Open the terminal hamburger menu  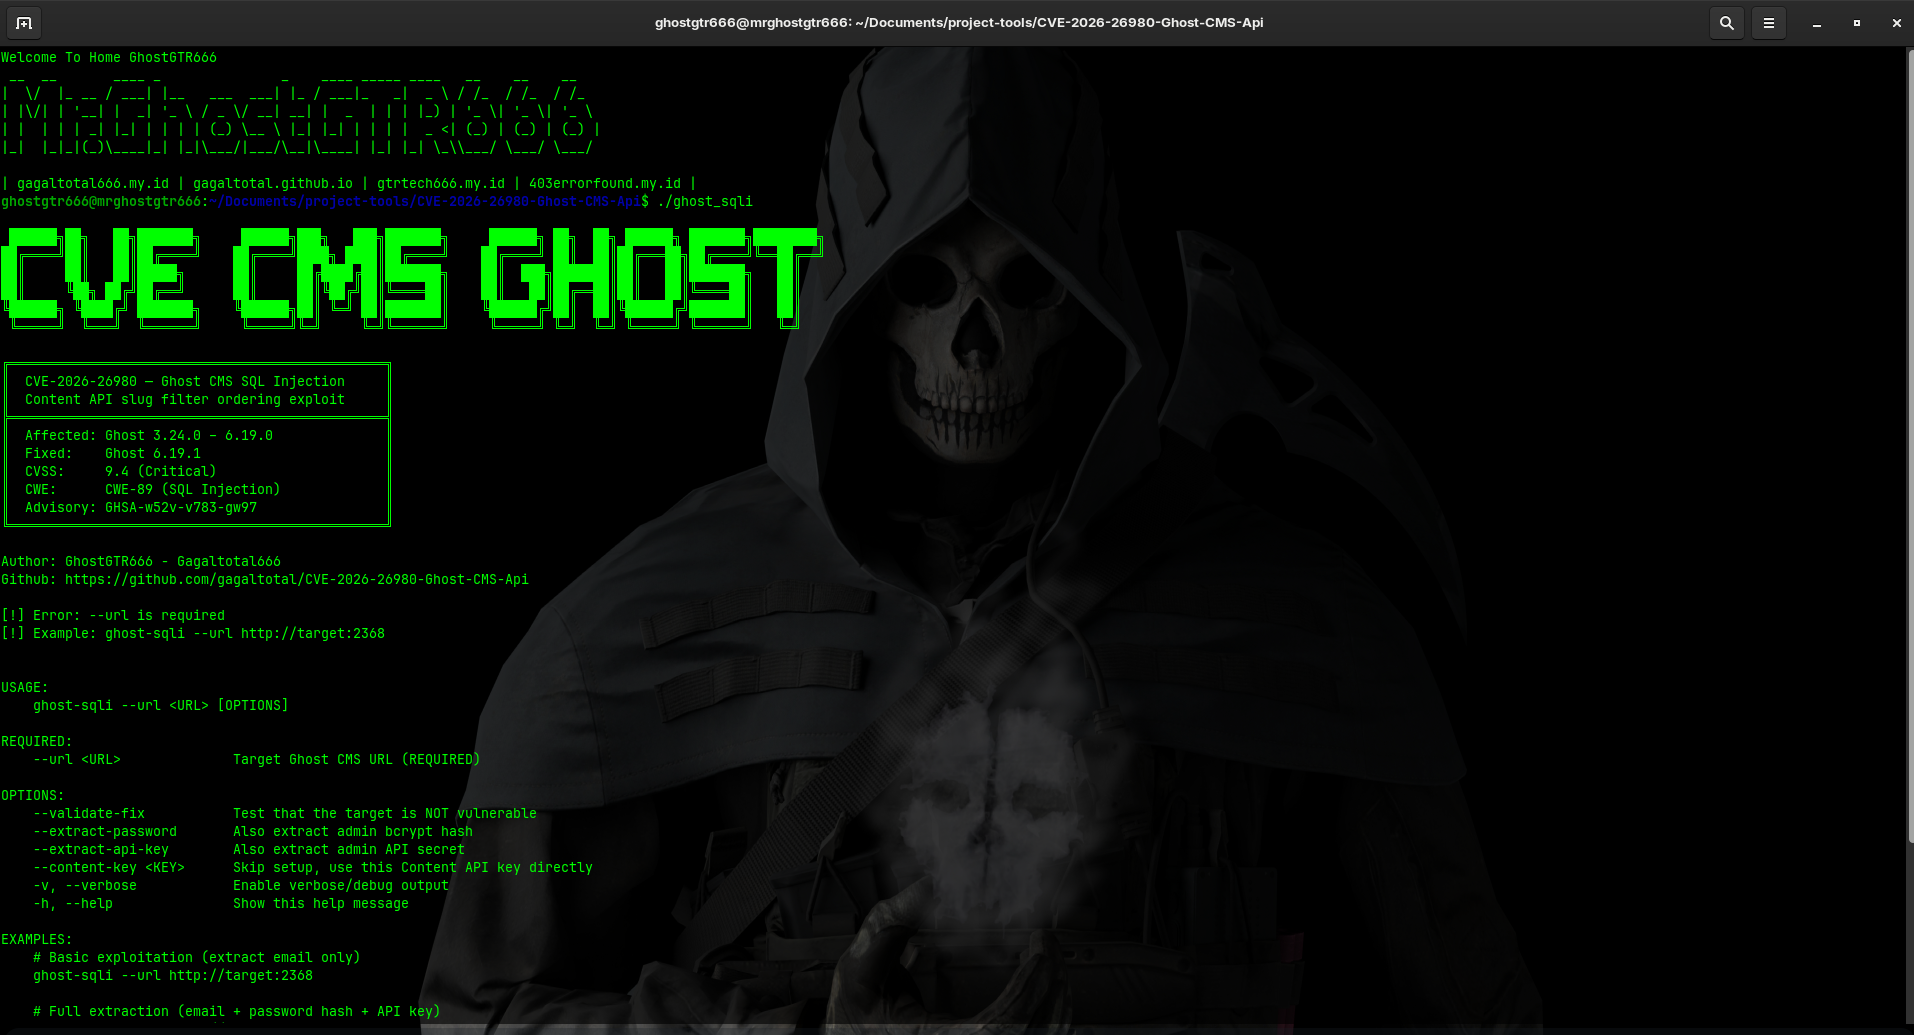point(1768,23)
